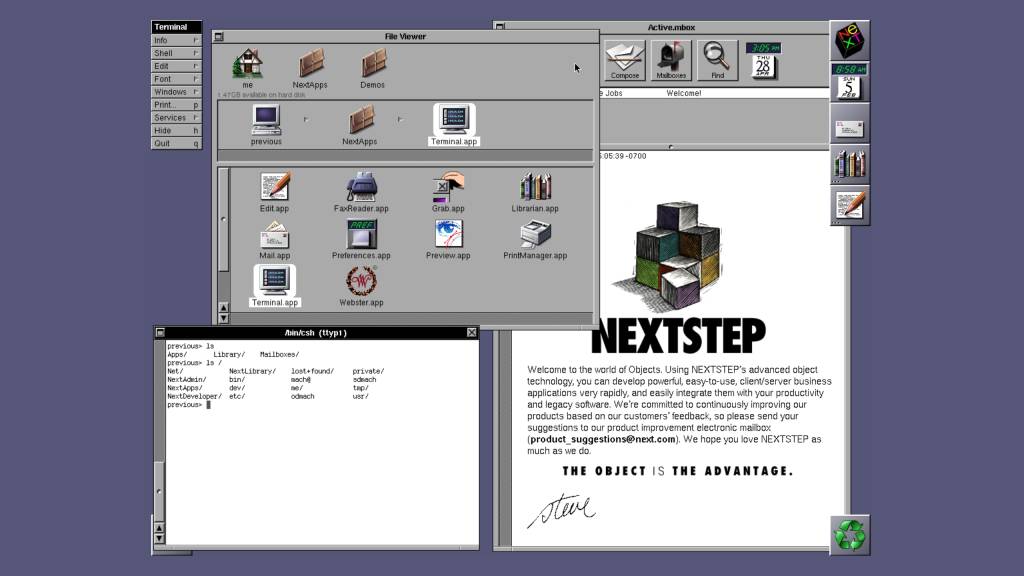Image resolution: width=1024 pixels, height=576 pixels.
Task: Open the Librarian books dock icon
Action: [x=850, y=165]
